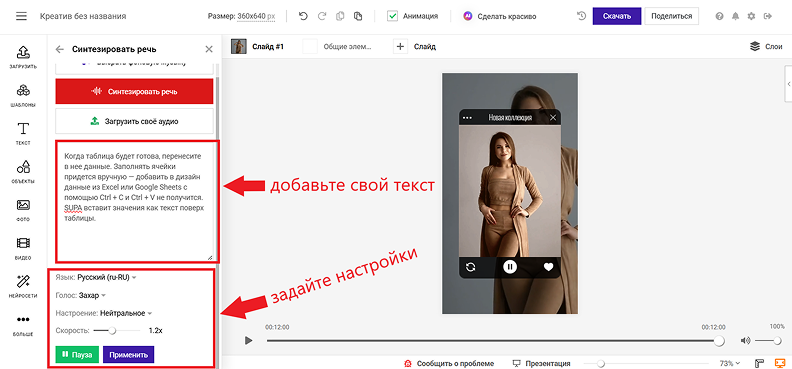Click the logout icon at top right
792x369 pixels.
[x=768, y=16]
